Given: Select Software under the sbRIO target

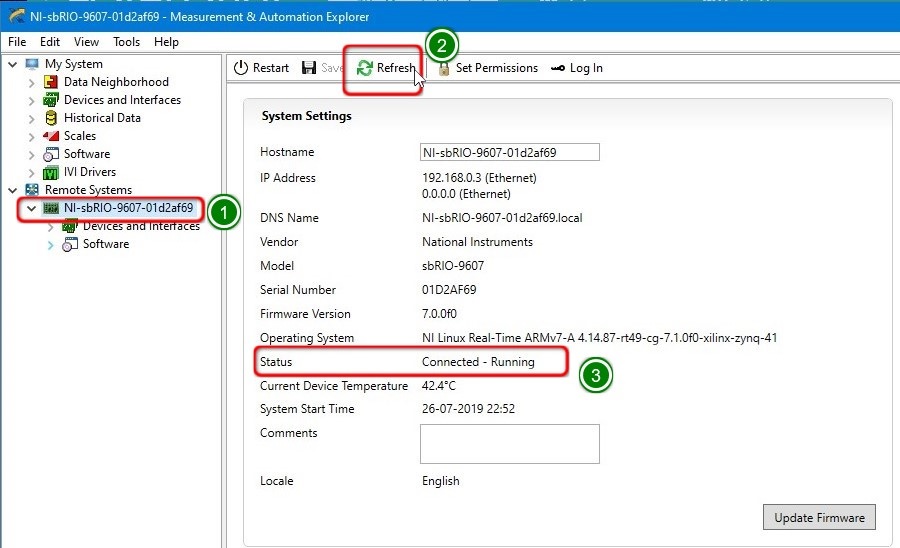Looking at the screenshot, I should 106,244.
